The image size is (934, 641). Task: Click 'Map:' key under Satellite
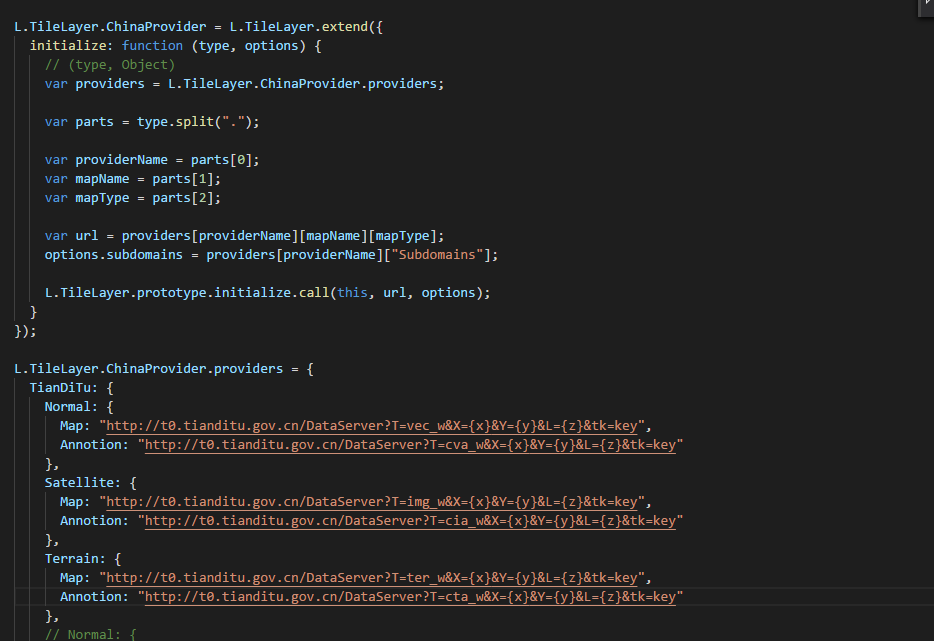[75, 502]
